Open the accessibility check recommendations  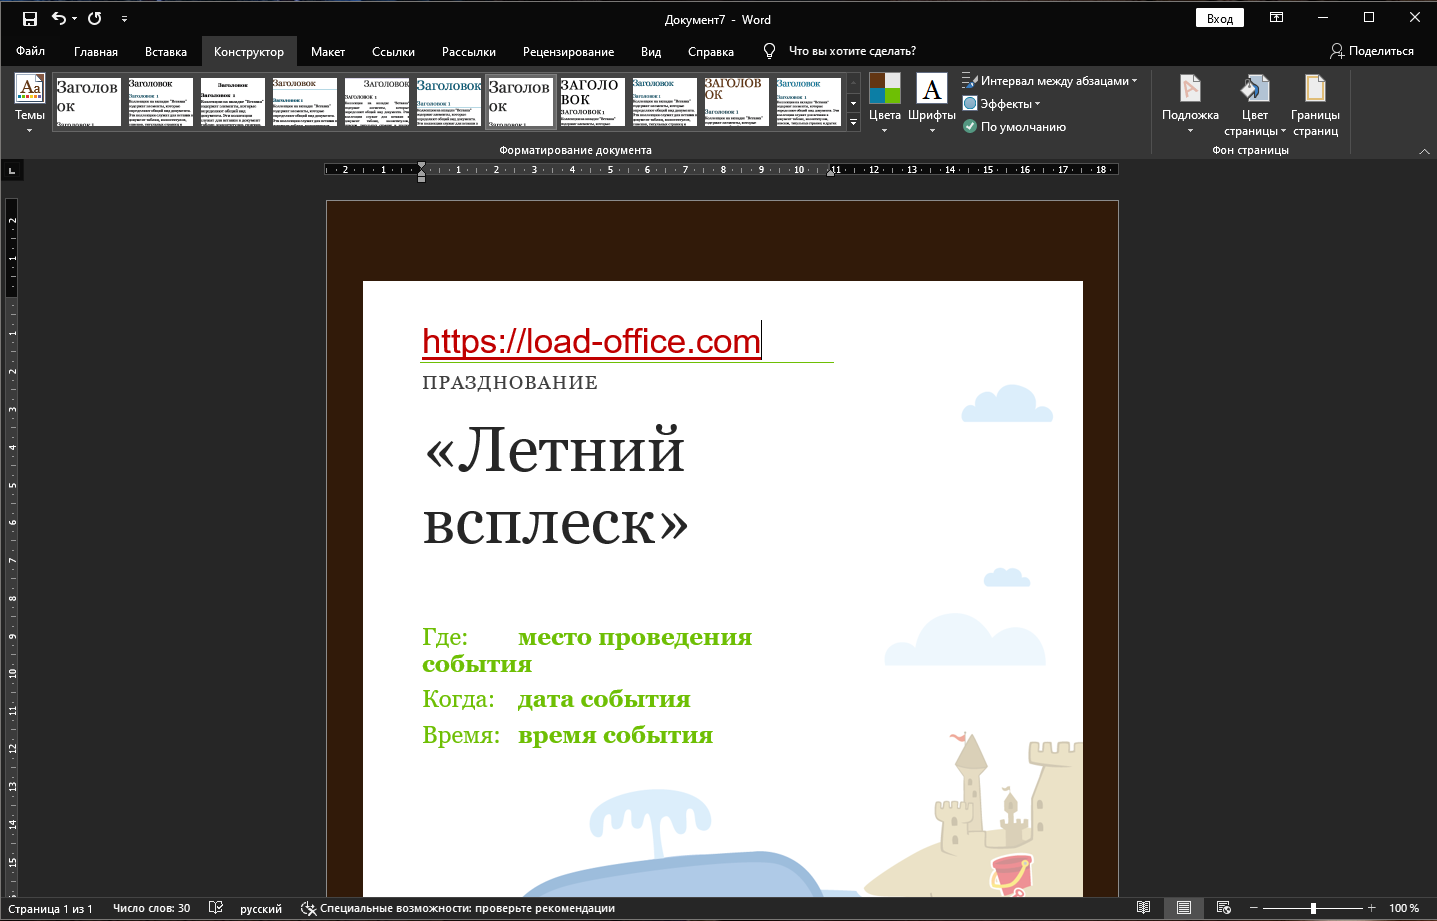coord(458,908)
